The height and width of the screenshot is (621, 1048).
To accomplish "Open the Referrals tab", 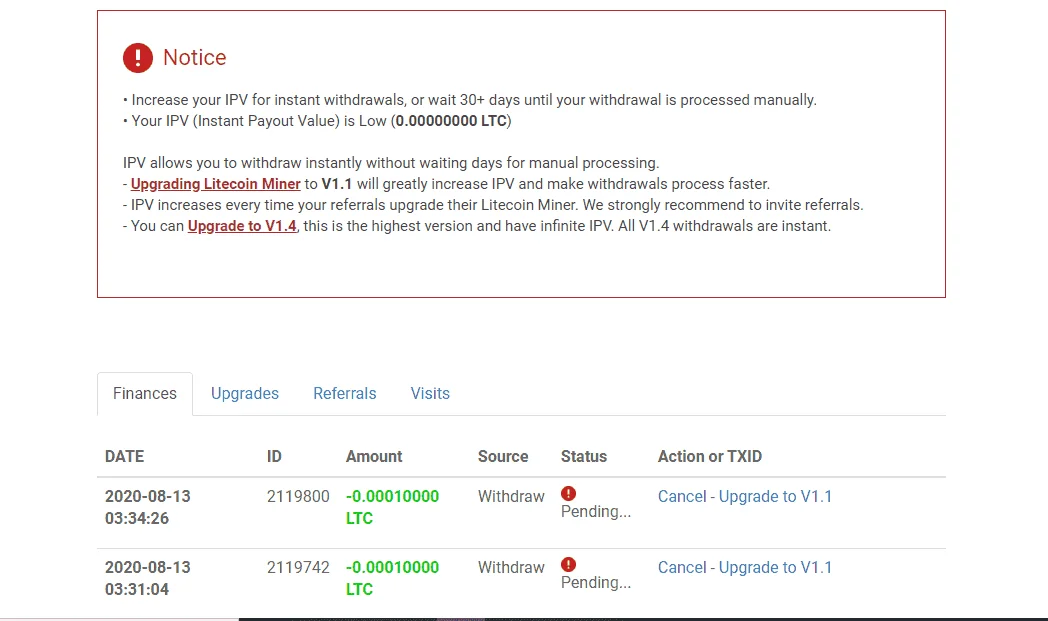I will (x=345, y=394).
